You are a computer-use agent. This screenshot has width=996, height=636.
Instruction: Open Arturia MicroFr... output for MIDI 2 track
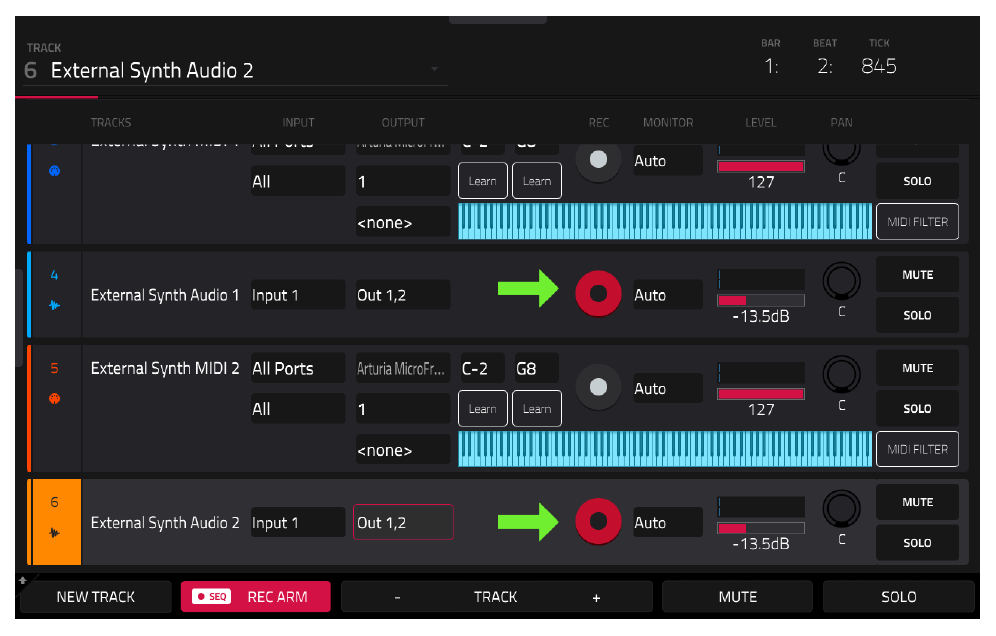(403, 369)
